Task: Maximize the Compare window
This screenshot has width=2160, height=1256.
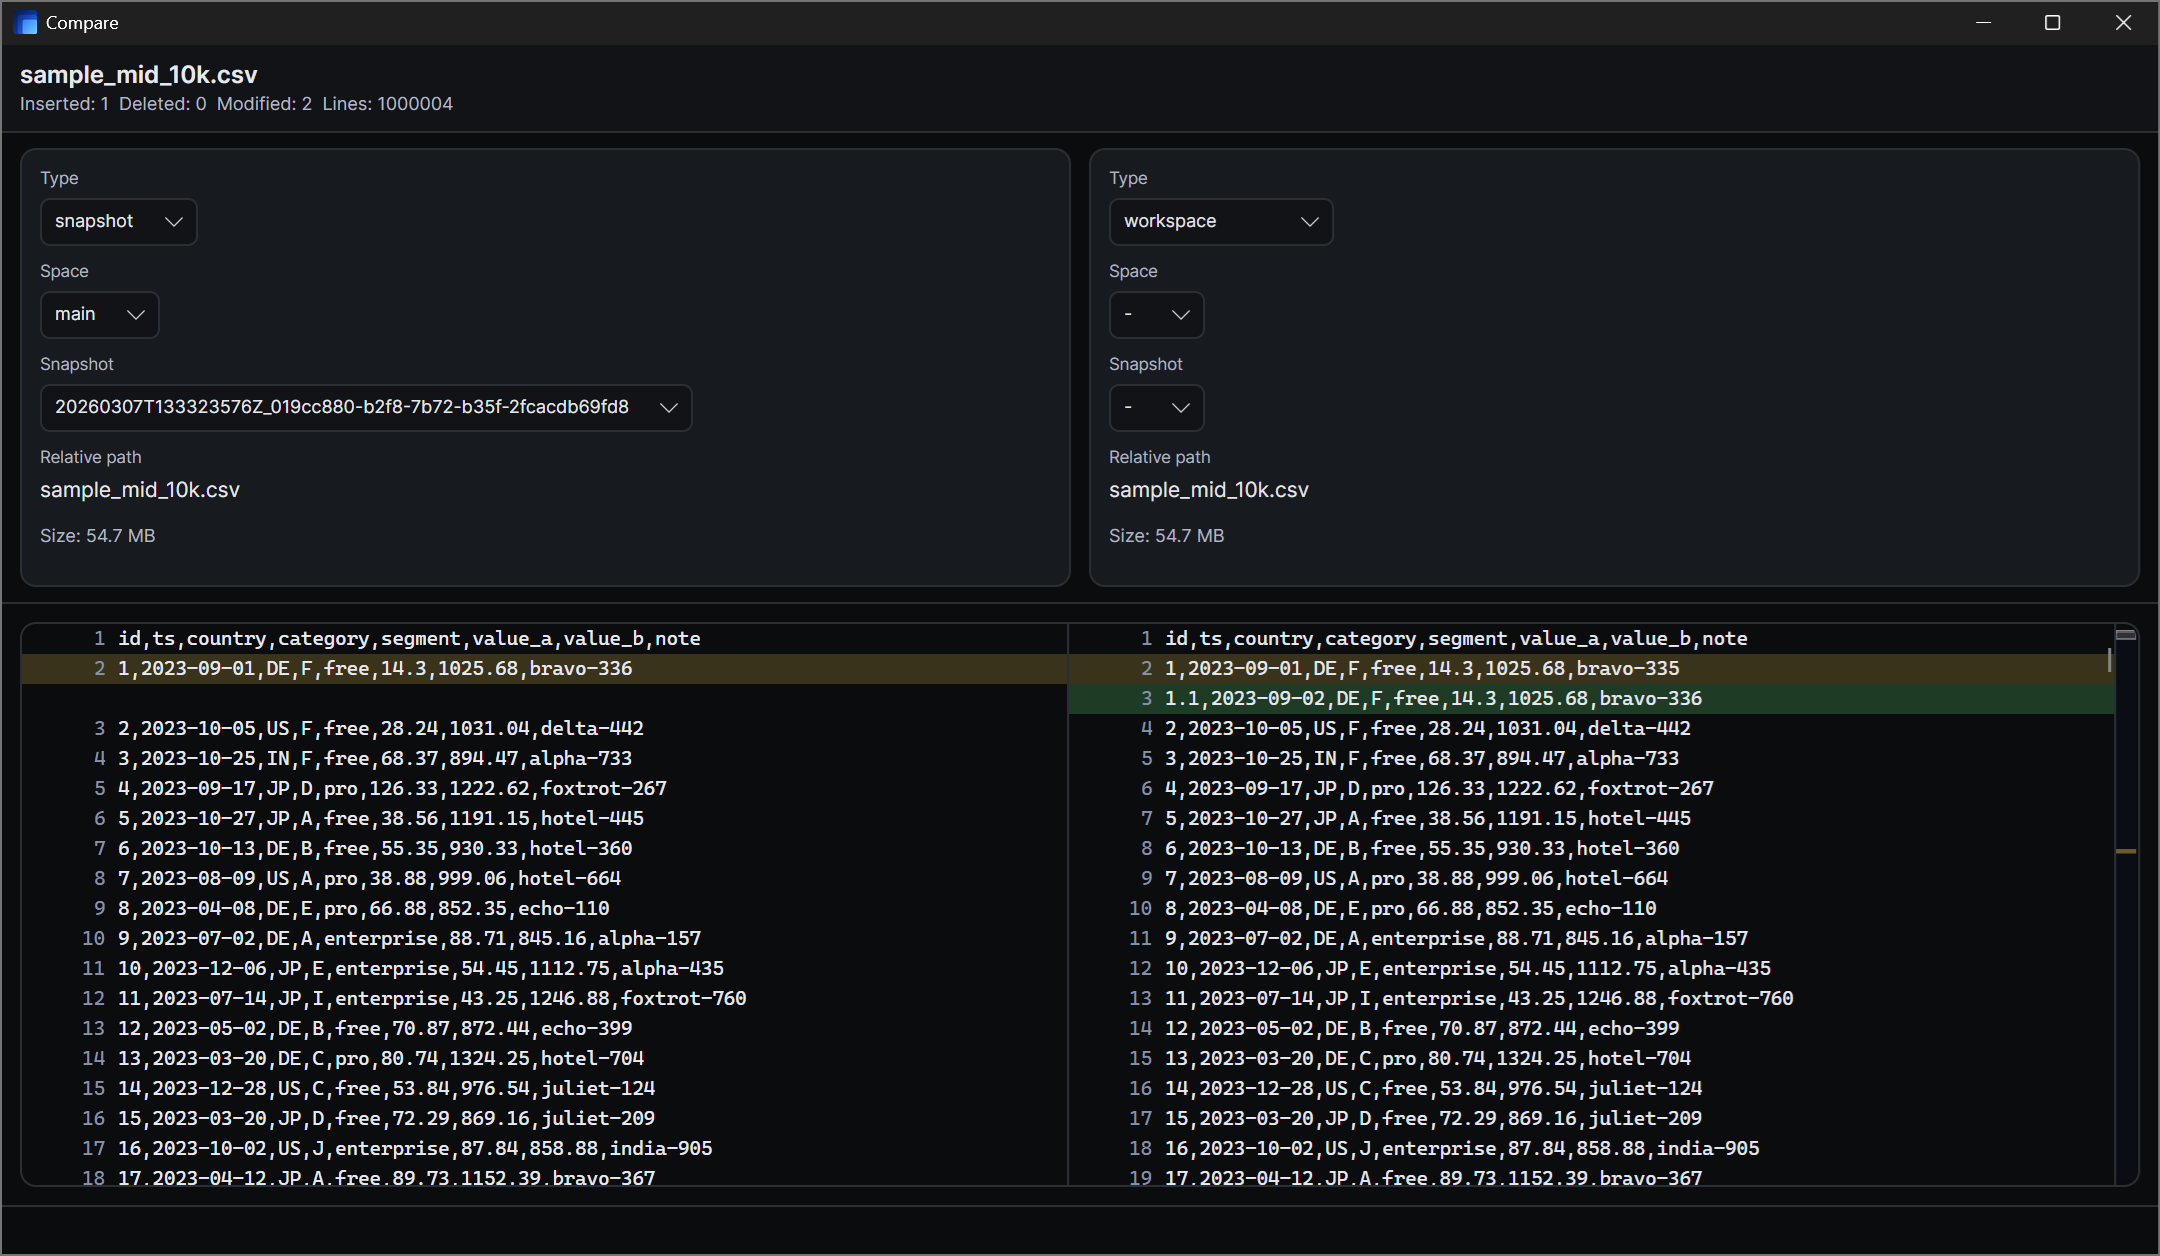Action: (x=2052, y=22)
